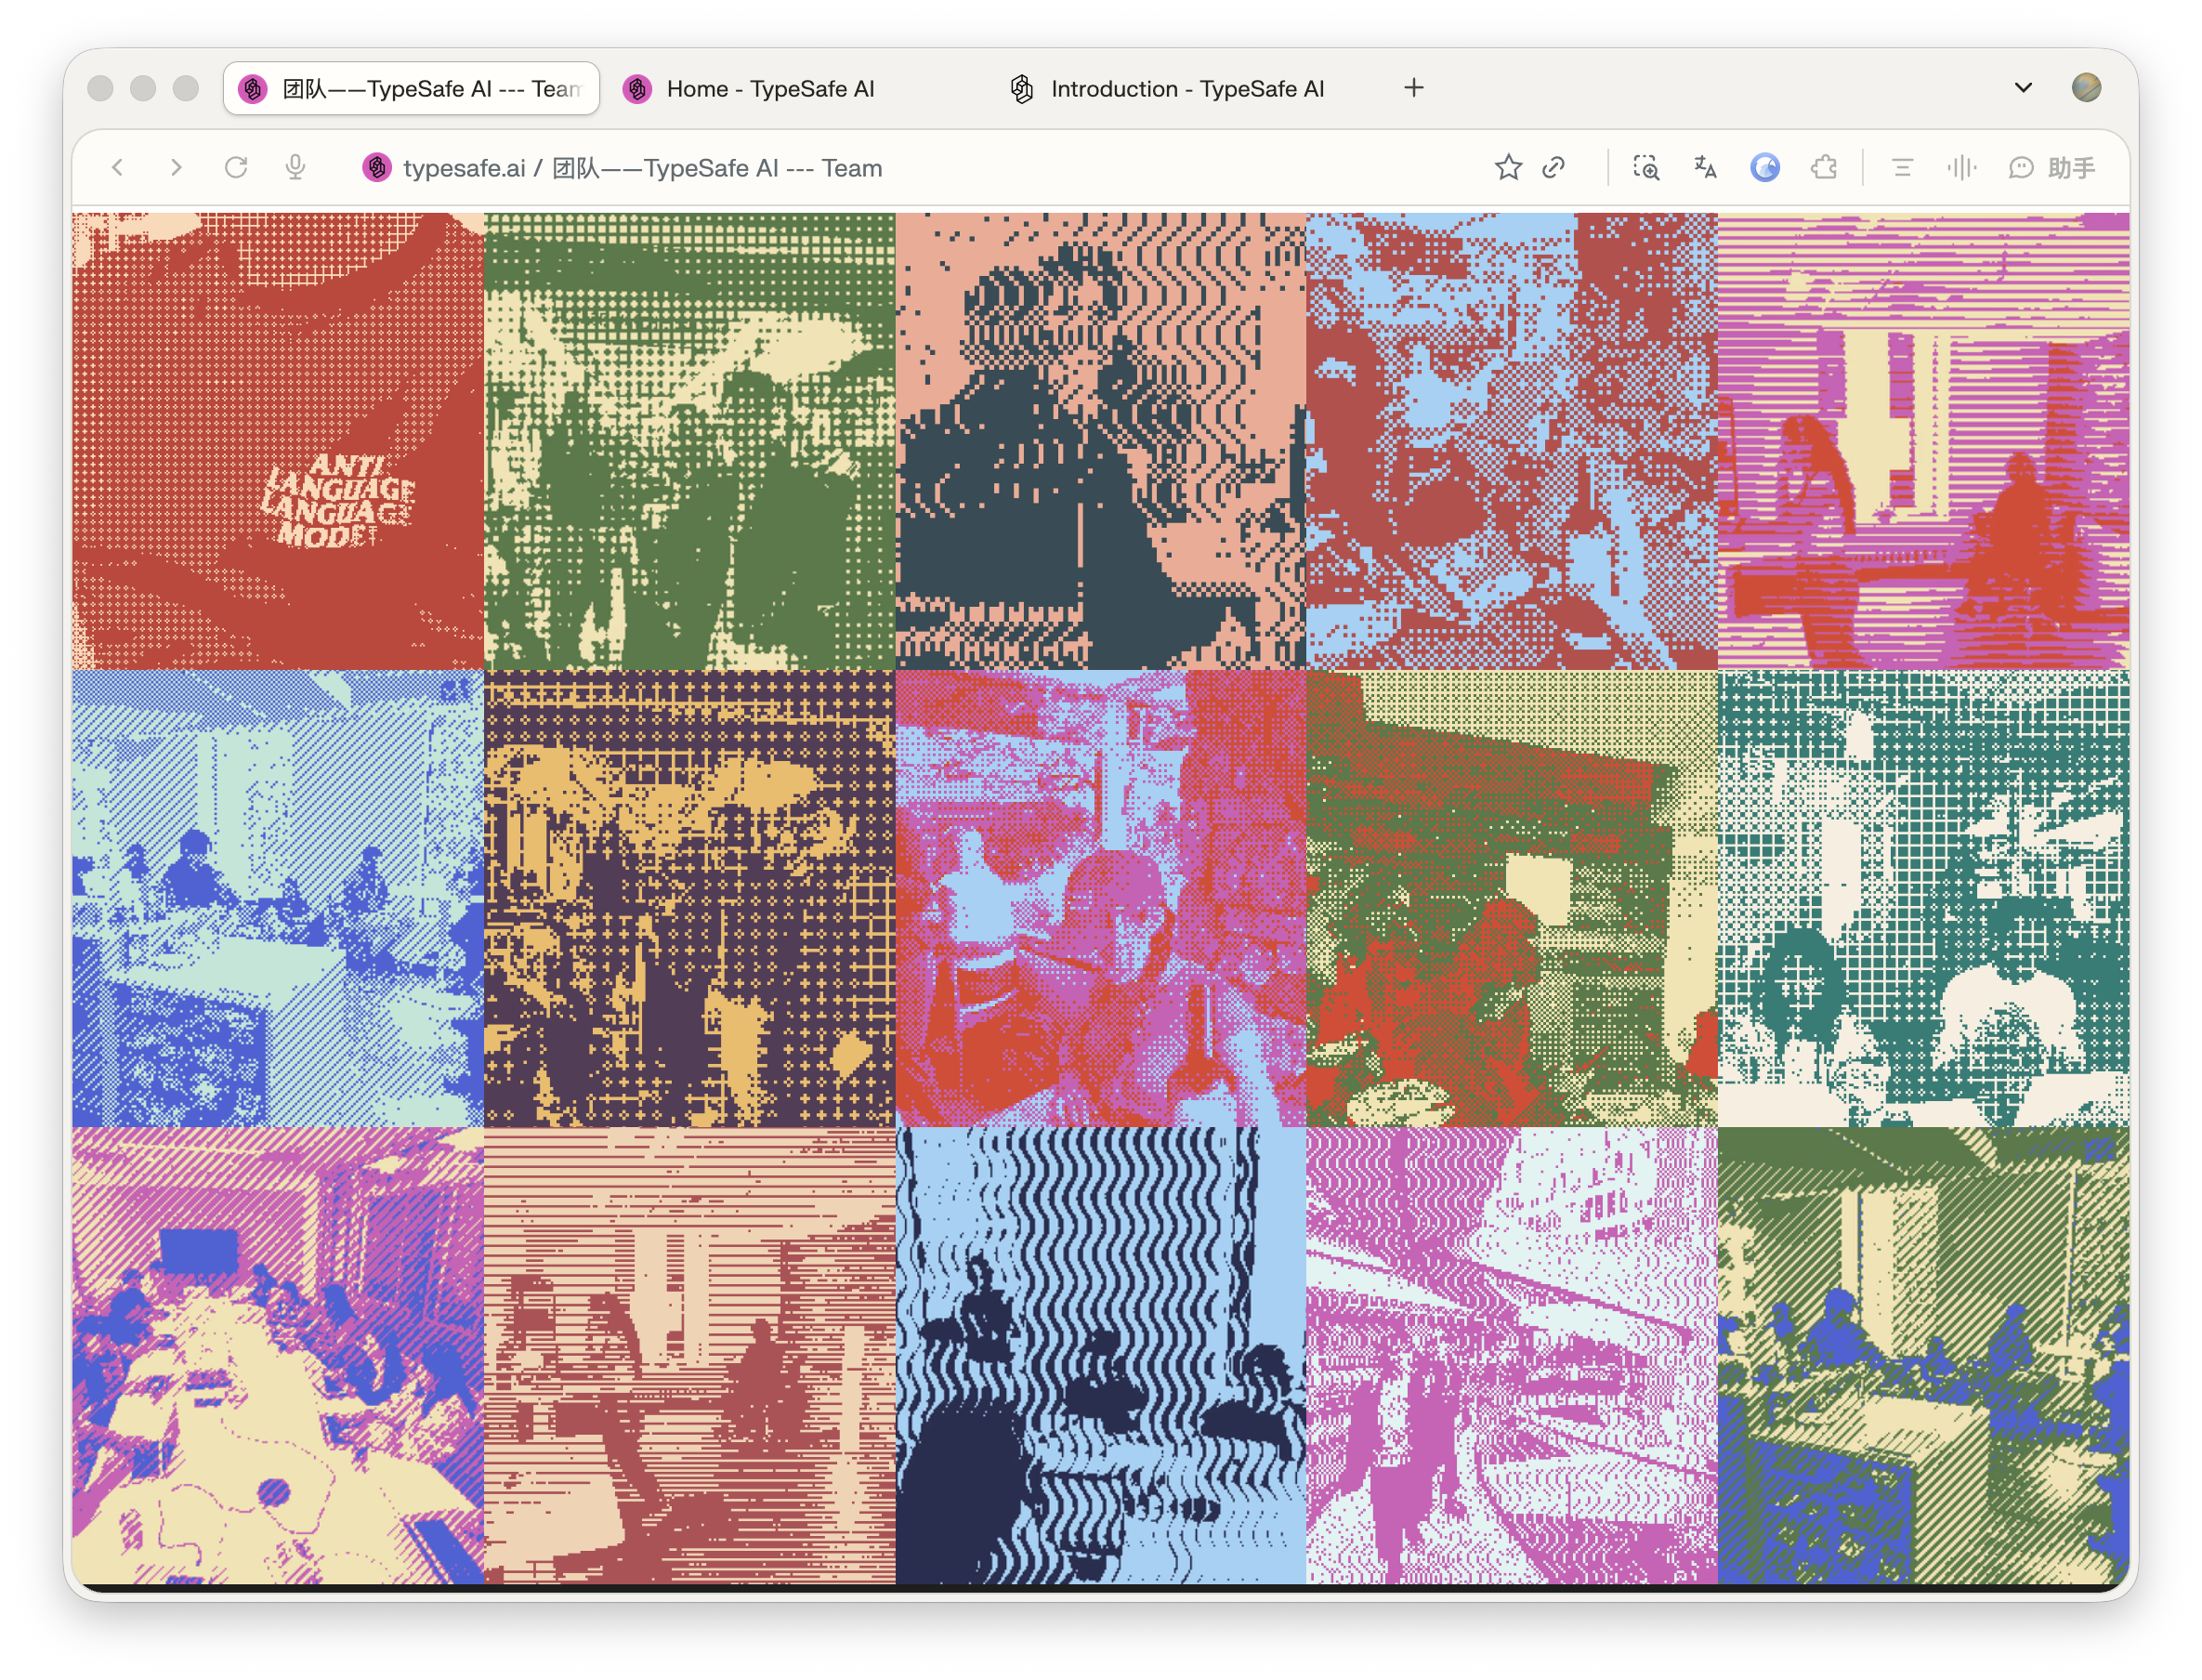This screenshot has width=2202, height=1680.
Task: Bookmark this page with the star icon
Action: click(1508, 168)
